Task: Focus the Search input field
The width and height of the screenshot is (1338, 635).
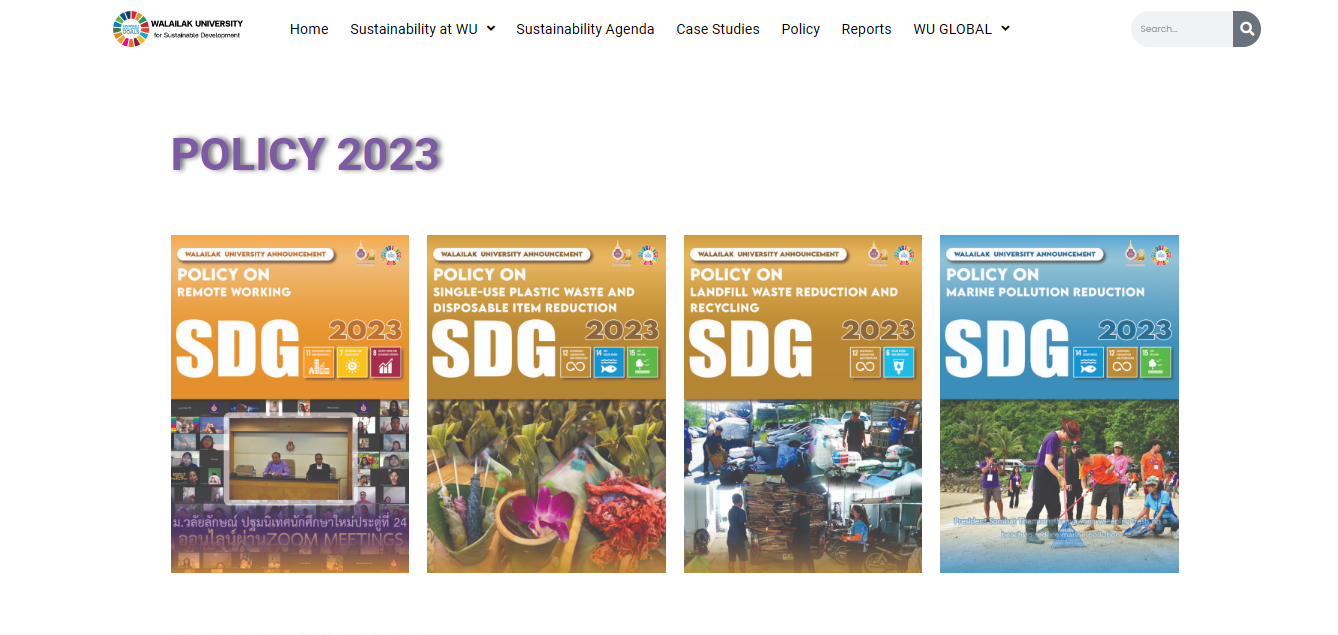Action: click(1182, 29)
